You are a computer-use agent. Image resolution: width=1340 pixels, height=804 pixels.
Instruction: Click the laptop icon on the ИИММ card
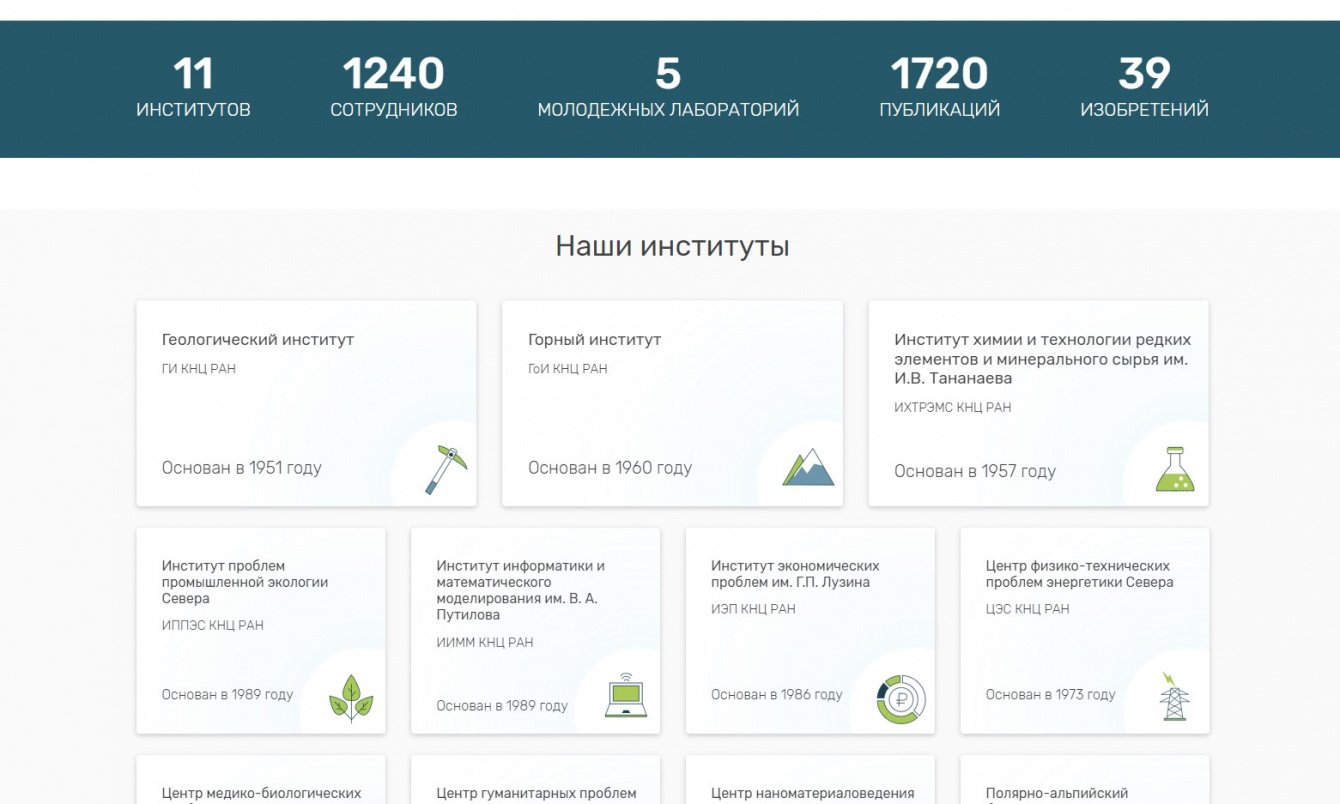pyautogui.click(x=626, y=695)
